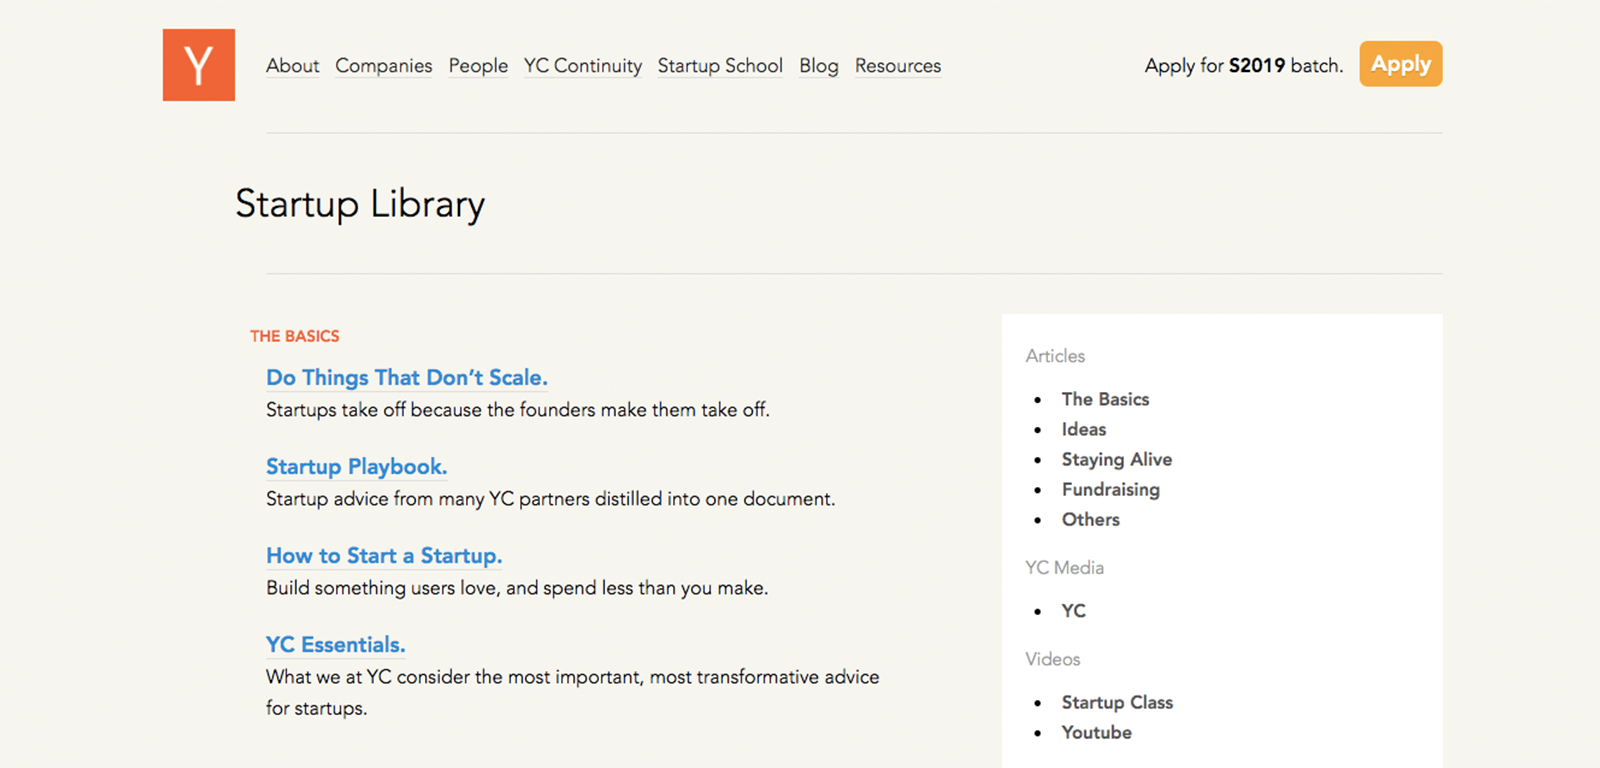Go to Companies in navigation
This screenshot has width=1600, height=768.
[384, 66]
